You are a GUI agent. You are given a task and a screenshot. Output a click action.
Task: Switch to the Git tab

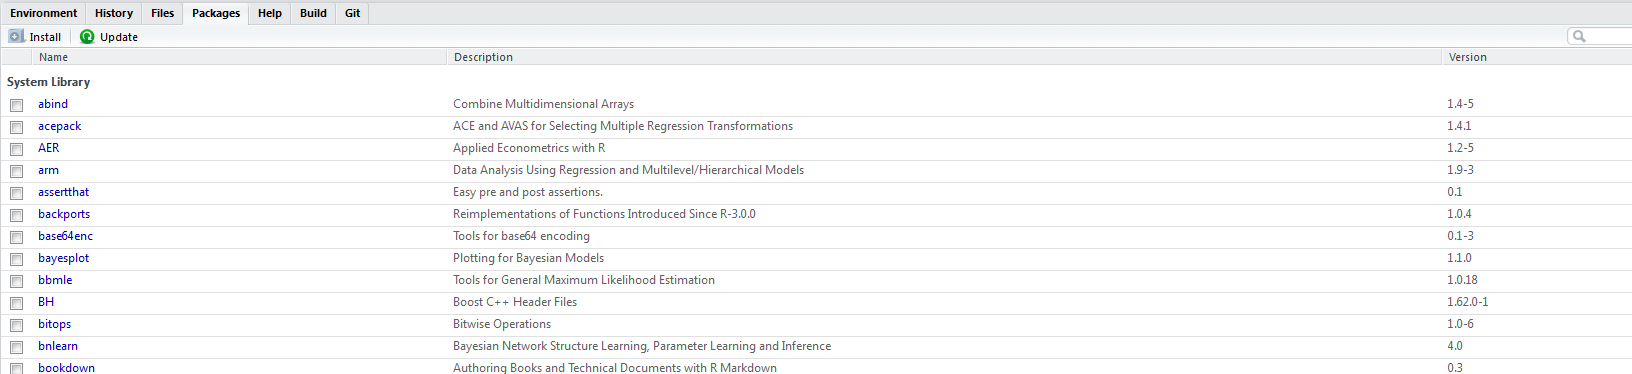coord(353,13)
